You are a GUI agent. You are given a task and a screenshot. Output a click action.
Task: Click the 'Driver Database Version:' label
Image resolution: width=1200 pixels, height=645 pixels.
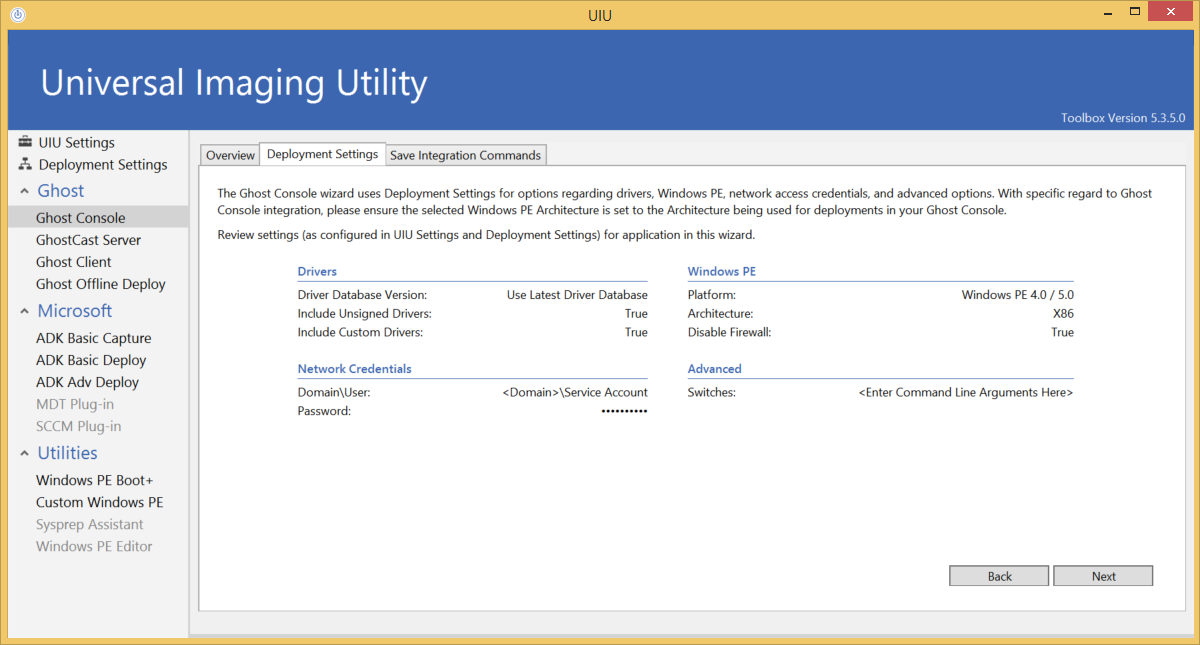pos(362,295)
